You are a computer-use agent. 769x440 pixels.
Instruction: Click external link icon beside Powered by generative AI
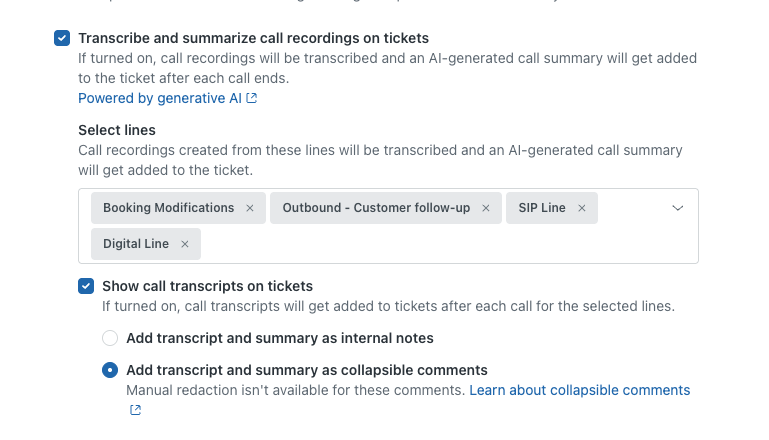252,98
